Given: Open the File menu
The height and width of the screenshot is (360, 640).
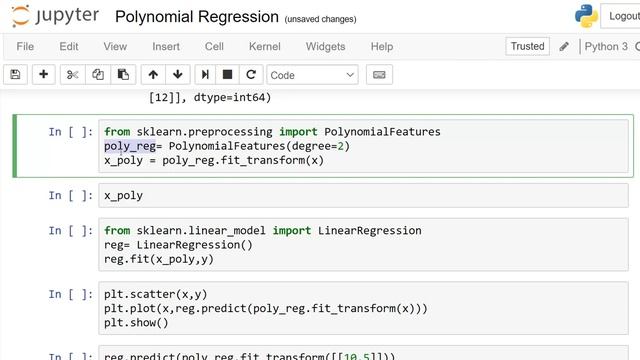Looking at the screenshot, I should click(25, 47).
